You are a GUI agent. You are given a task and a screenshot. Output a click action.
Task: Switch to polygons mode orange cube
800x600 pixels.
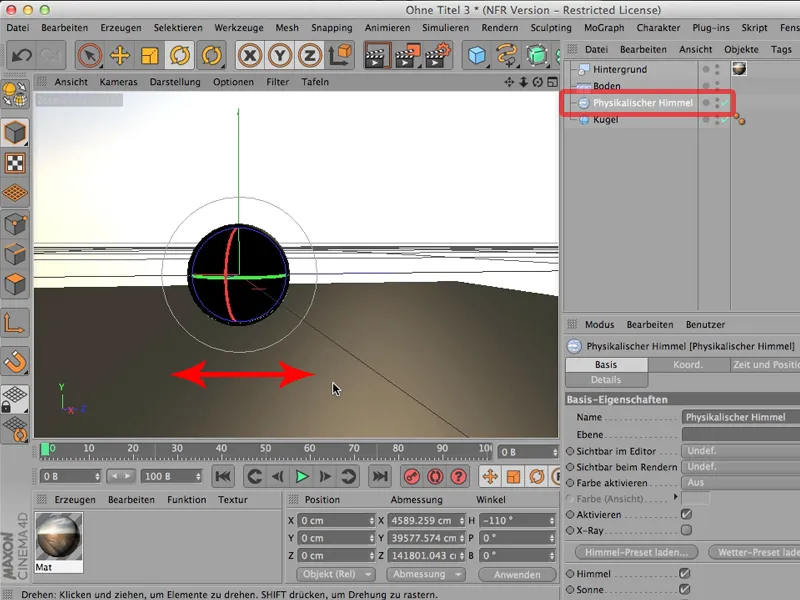15,284
